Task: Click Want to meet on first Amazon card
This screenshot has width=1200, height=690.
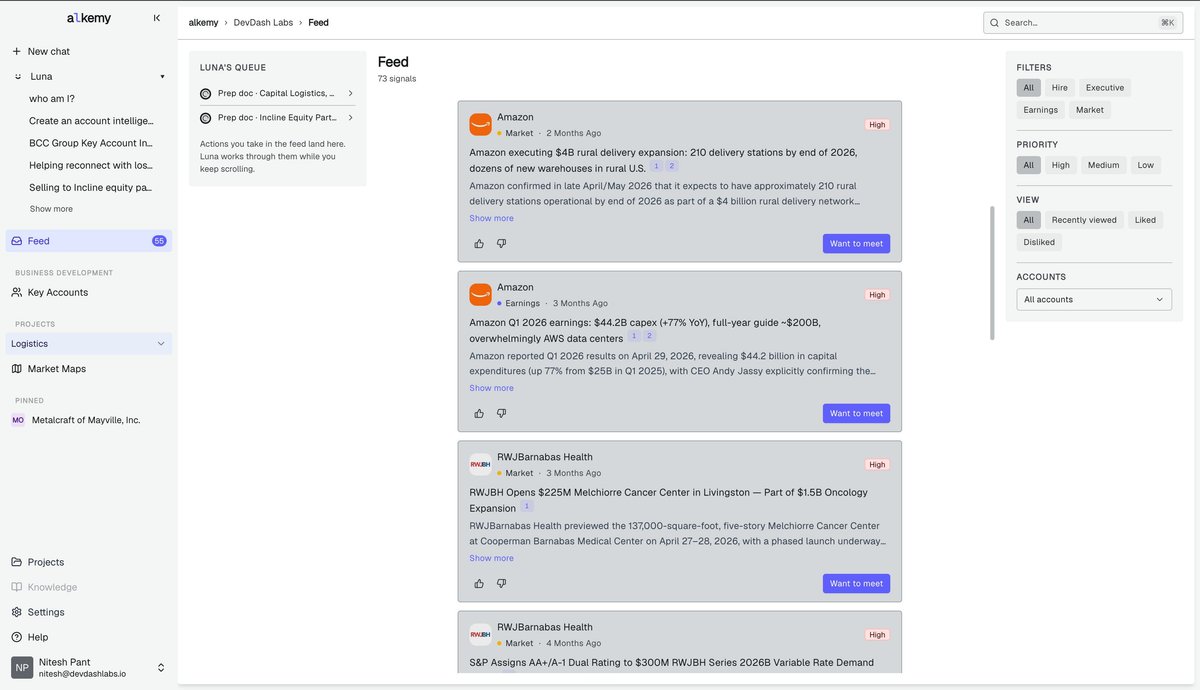Action: (x=856, y=243)
